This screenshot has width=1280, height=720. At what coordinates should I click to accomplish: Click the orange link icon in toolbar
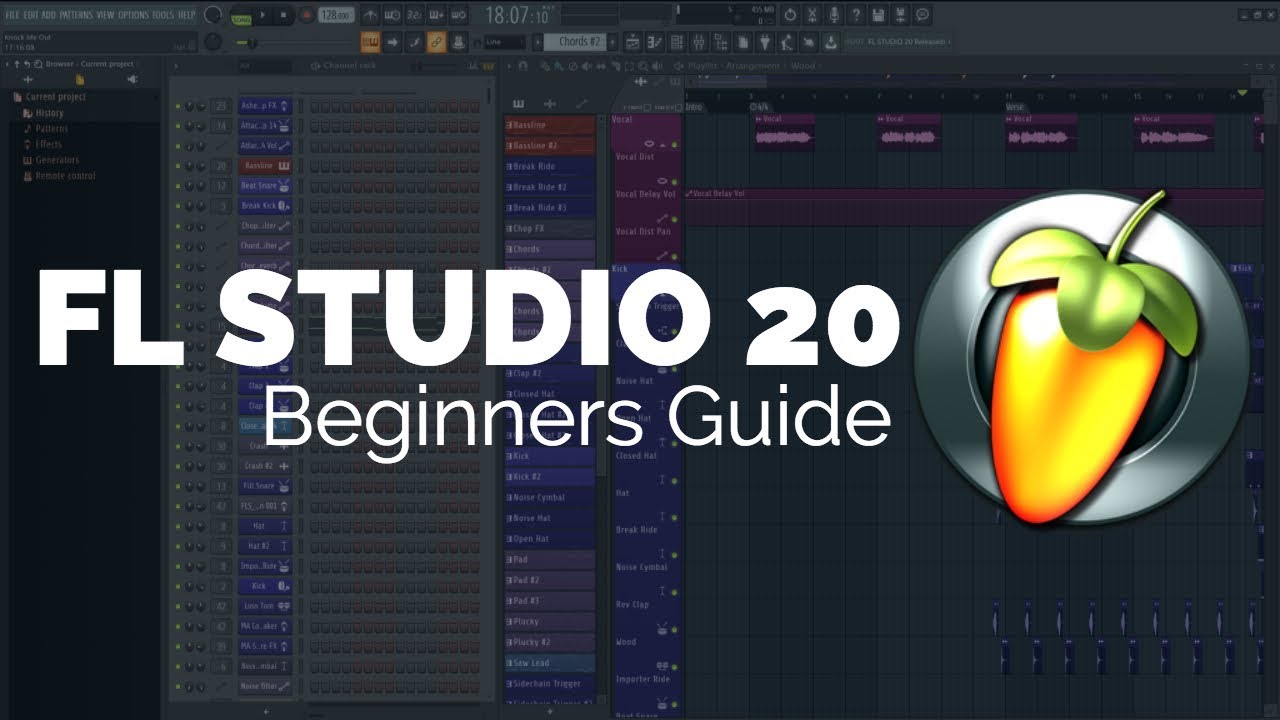click(x=436, y=42)
